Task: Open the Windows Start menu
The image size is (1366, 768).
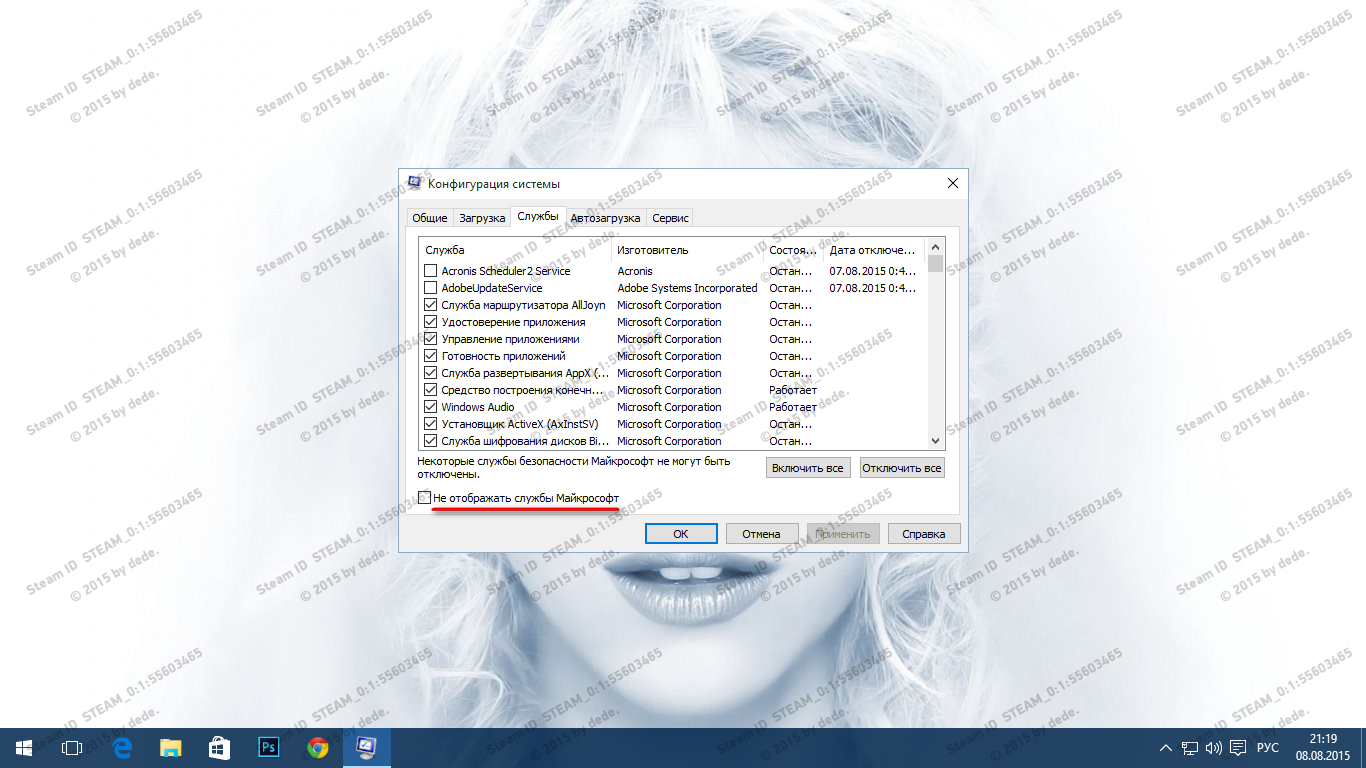Action: 23,748
